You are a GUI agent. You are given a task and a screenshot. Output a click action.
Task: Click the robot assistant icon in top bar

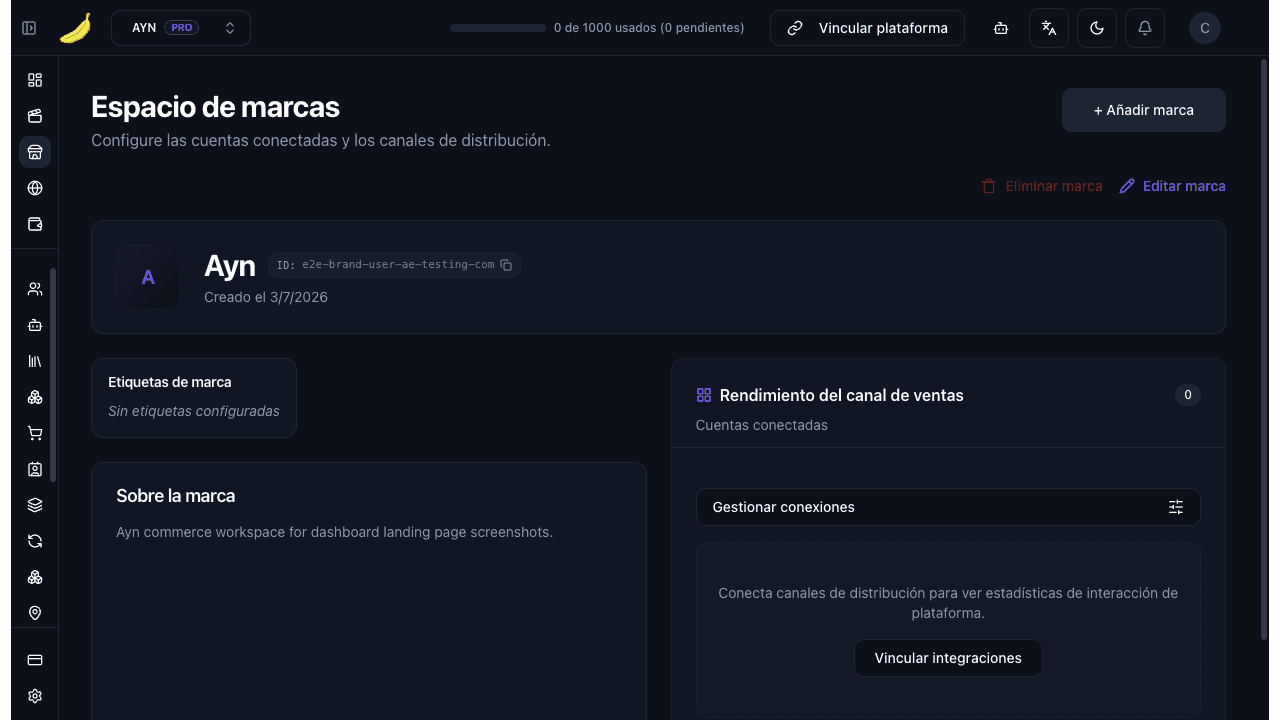1001,28
